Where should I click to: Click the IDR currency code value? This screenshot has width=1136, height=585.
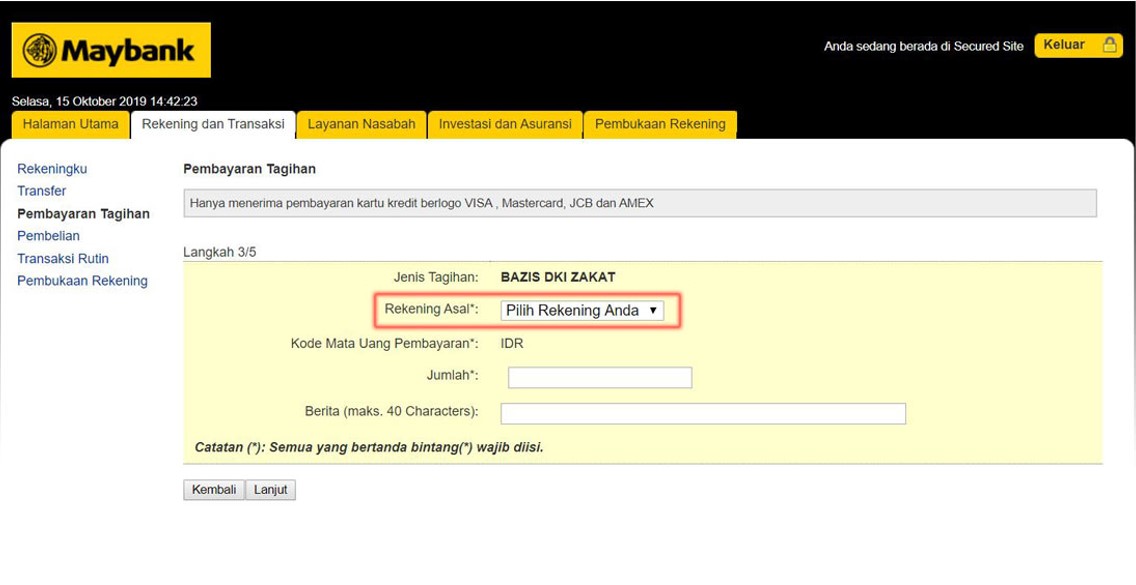click(511, 344)
